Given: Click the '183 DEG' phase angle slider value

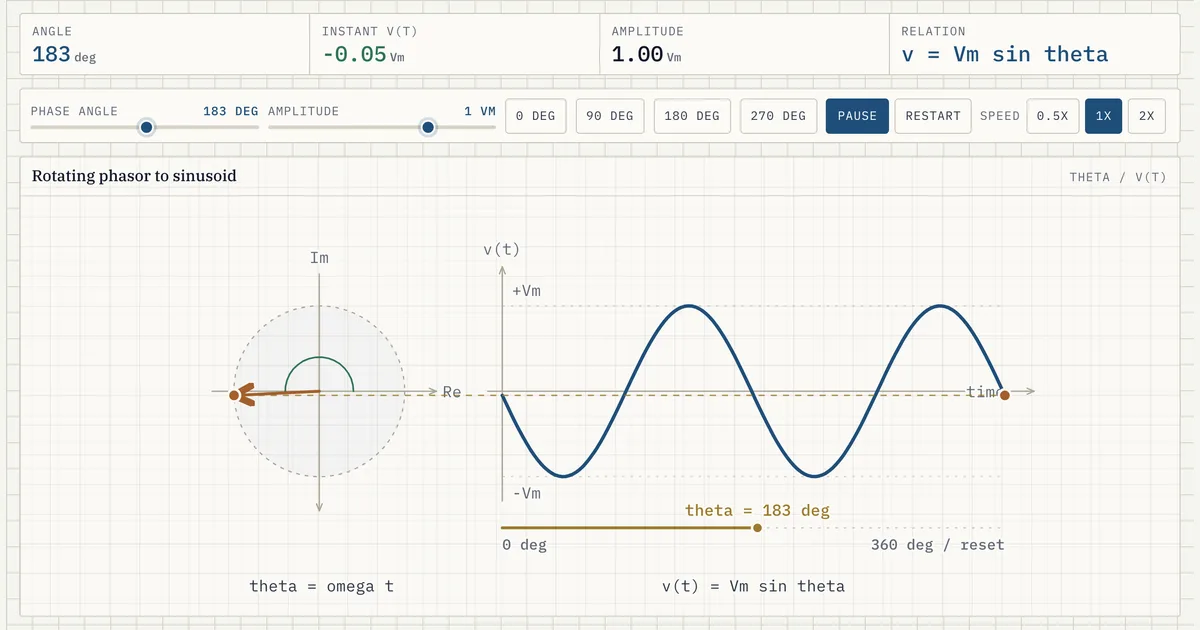Looking at the screenshot, I should (230, 111).
